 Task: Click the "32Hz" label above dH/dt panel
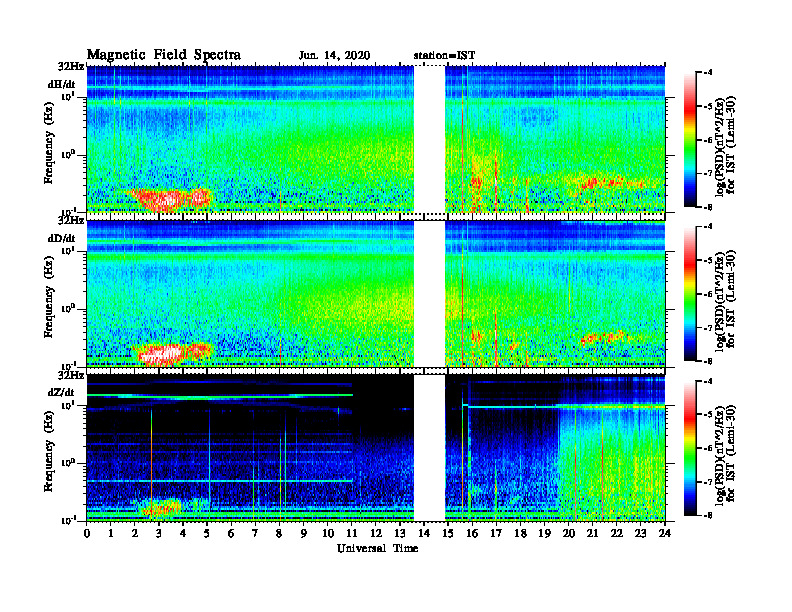coord(71,66)
